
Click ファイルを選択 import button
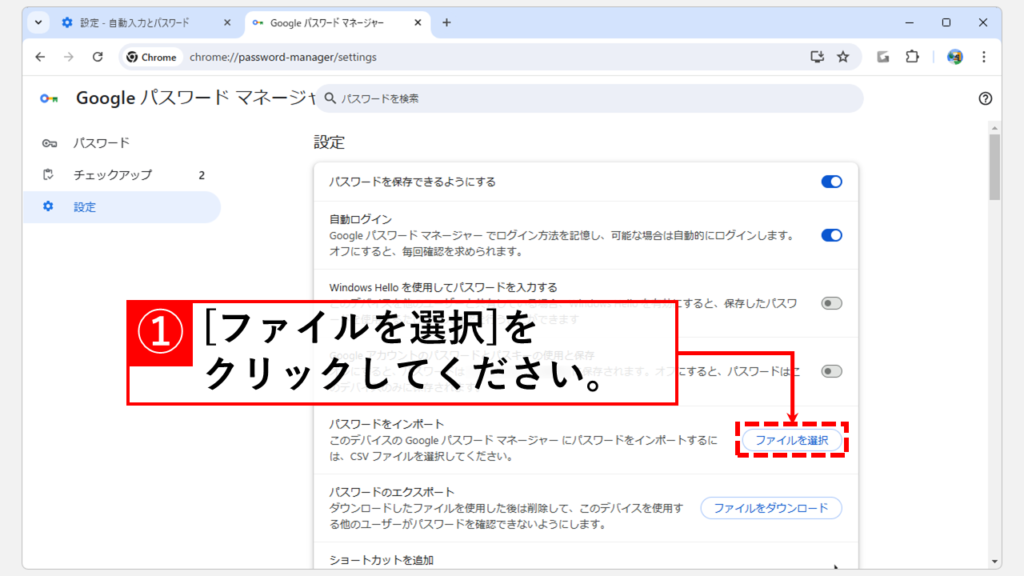(x=792, y=440)
